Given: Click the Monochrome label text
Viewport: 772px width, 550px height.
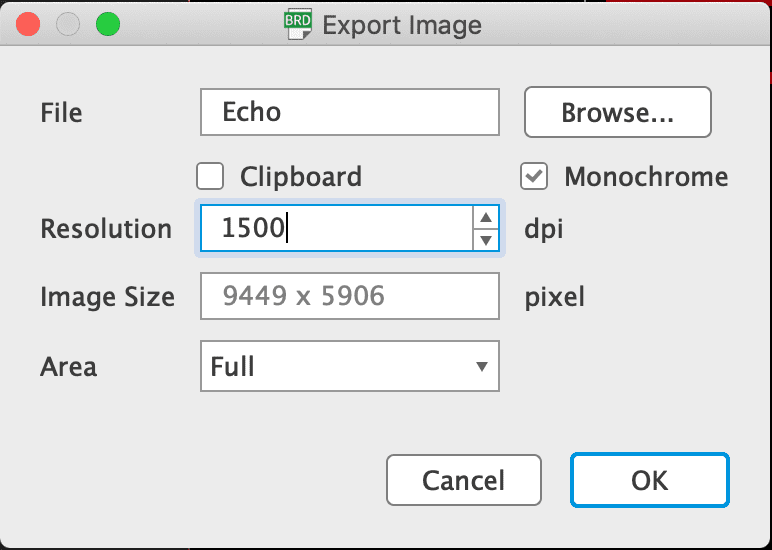Looking at the screenshot, I should (x=646, y=177).
